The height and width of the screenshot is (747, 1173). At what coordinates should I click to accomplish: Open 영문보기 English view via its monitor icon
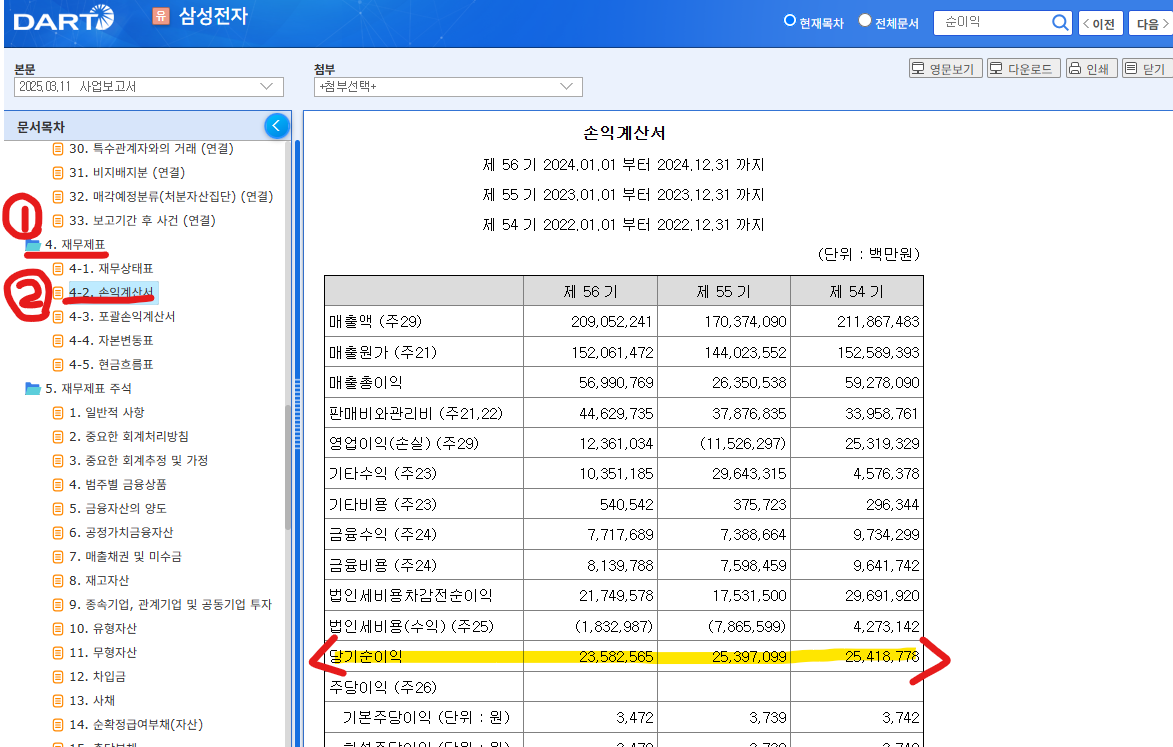[x=921, y=68]
